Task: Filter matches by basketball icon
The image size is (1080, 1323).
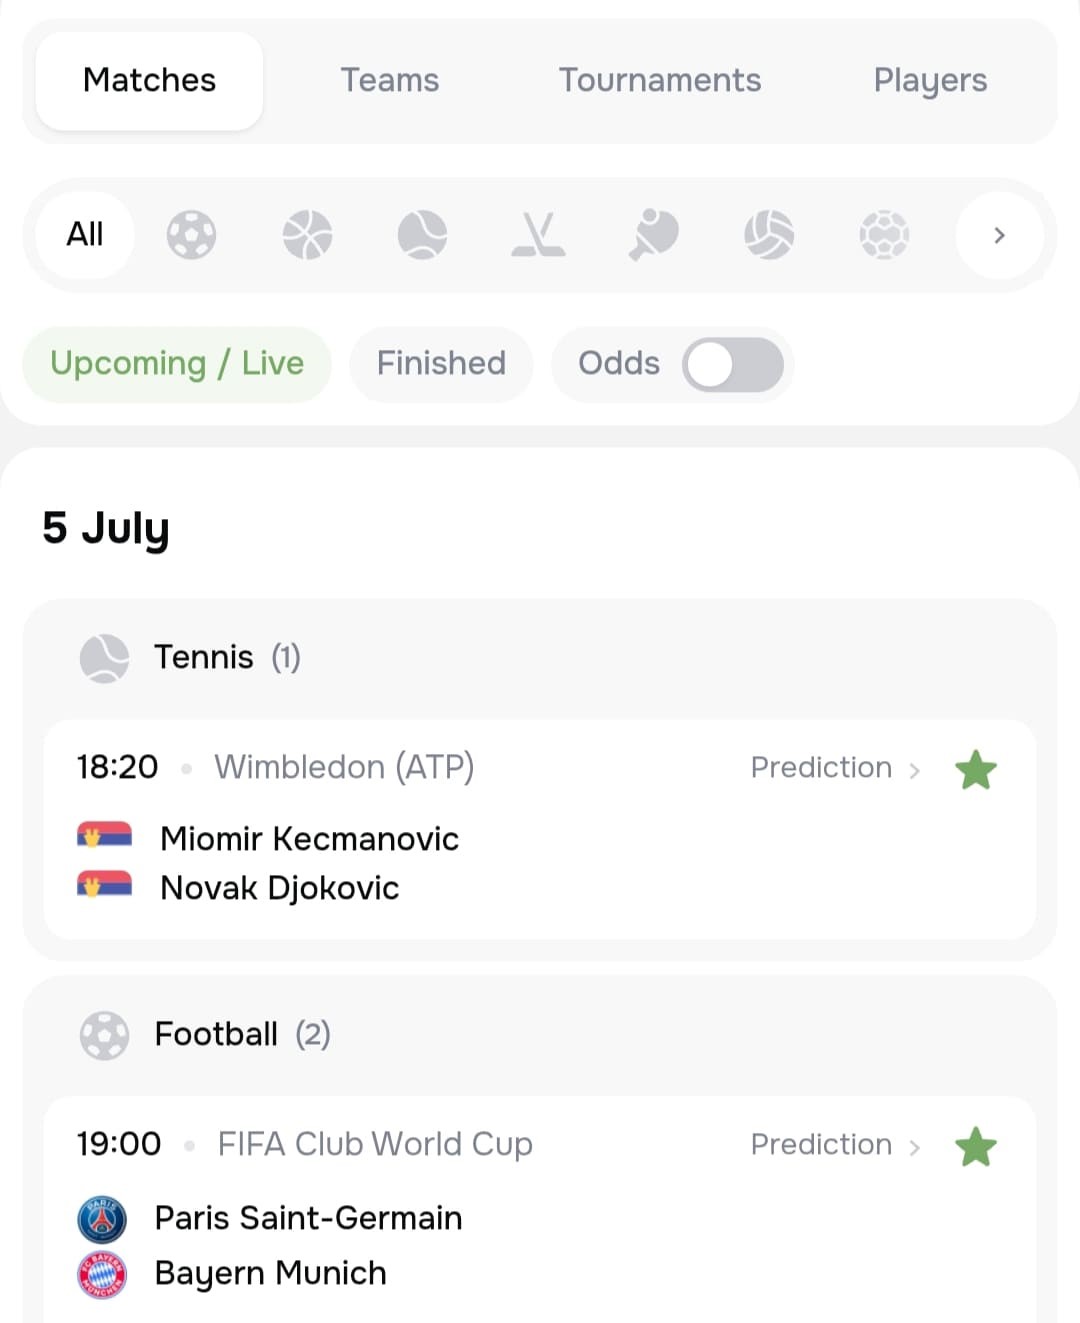Action: pyautogui.click(x=307, y=235)
